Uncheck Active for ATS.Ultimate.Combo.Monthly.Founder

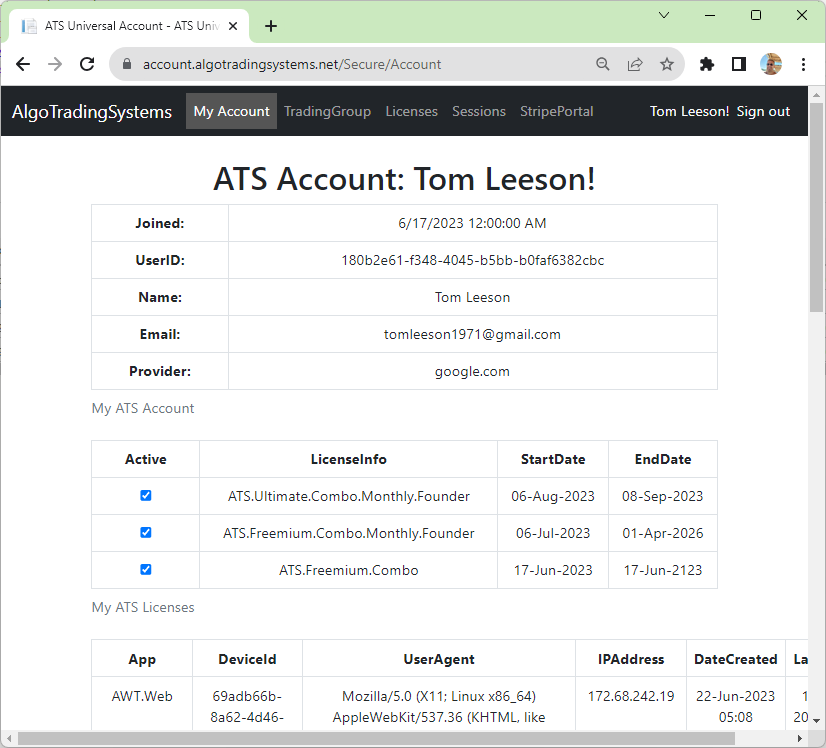click(146, 496)
